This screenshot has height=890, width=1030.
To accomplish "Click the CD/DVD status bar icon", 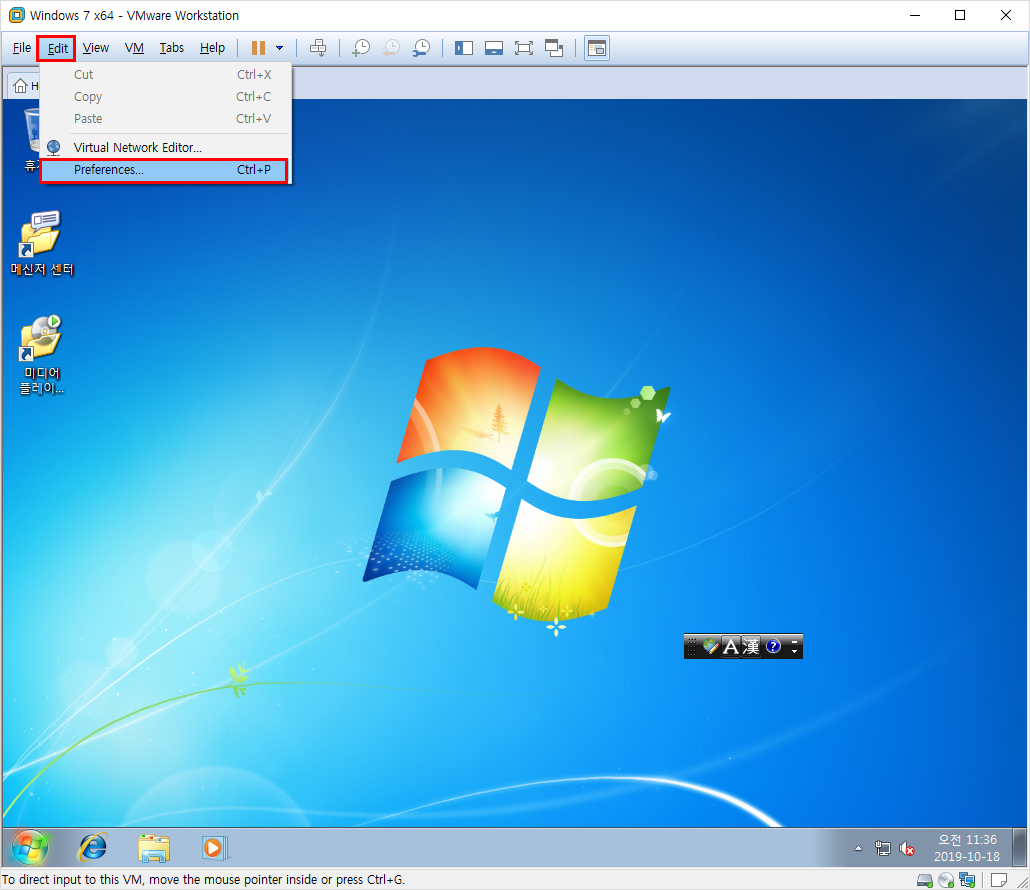I will (x=946, y=880).
